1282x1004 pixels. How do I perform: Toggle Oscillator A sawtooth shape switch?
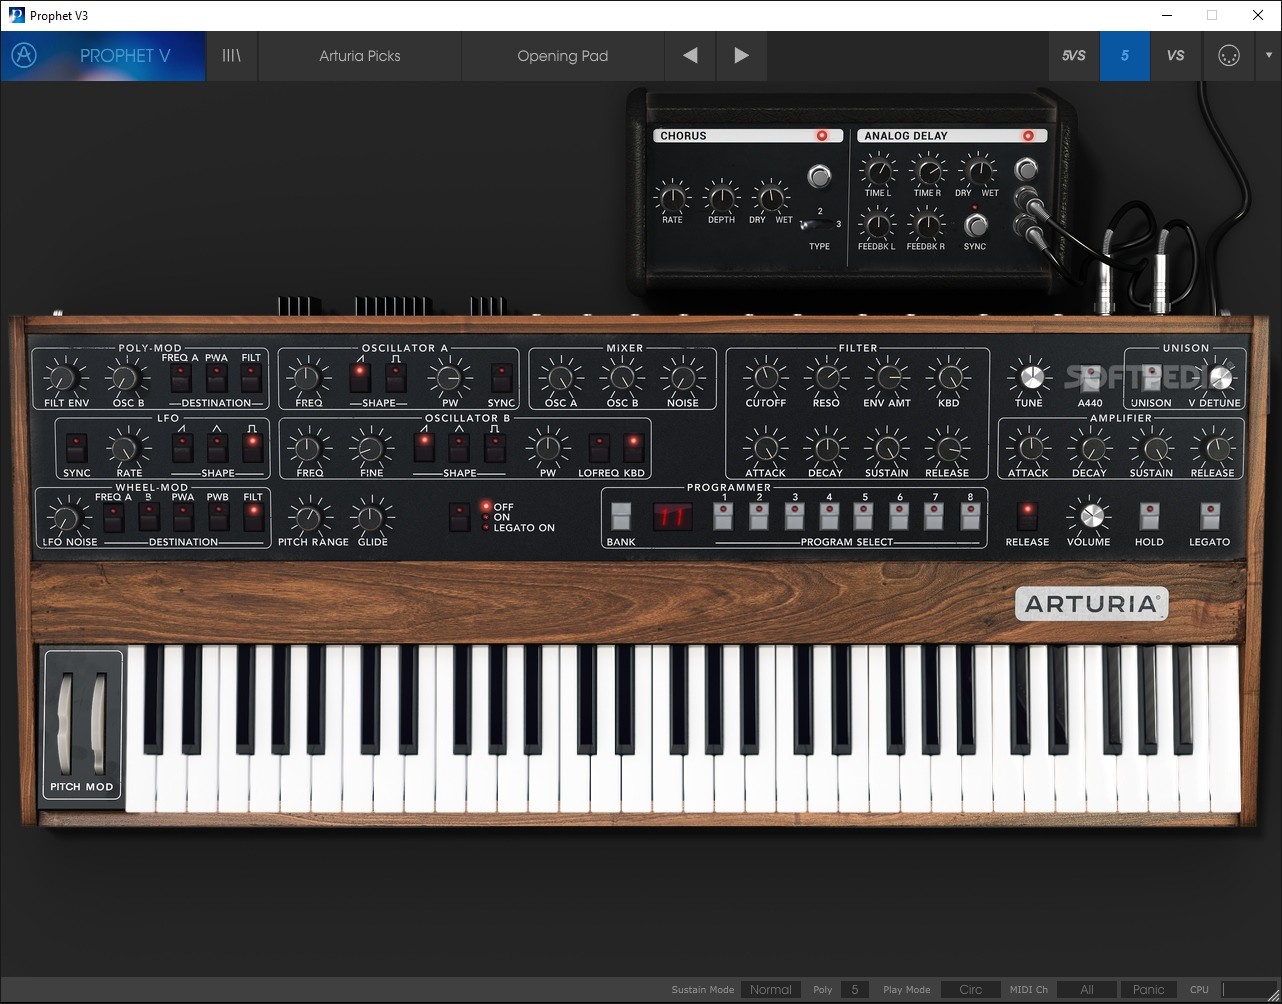[360, 377]
